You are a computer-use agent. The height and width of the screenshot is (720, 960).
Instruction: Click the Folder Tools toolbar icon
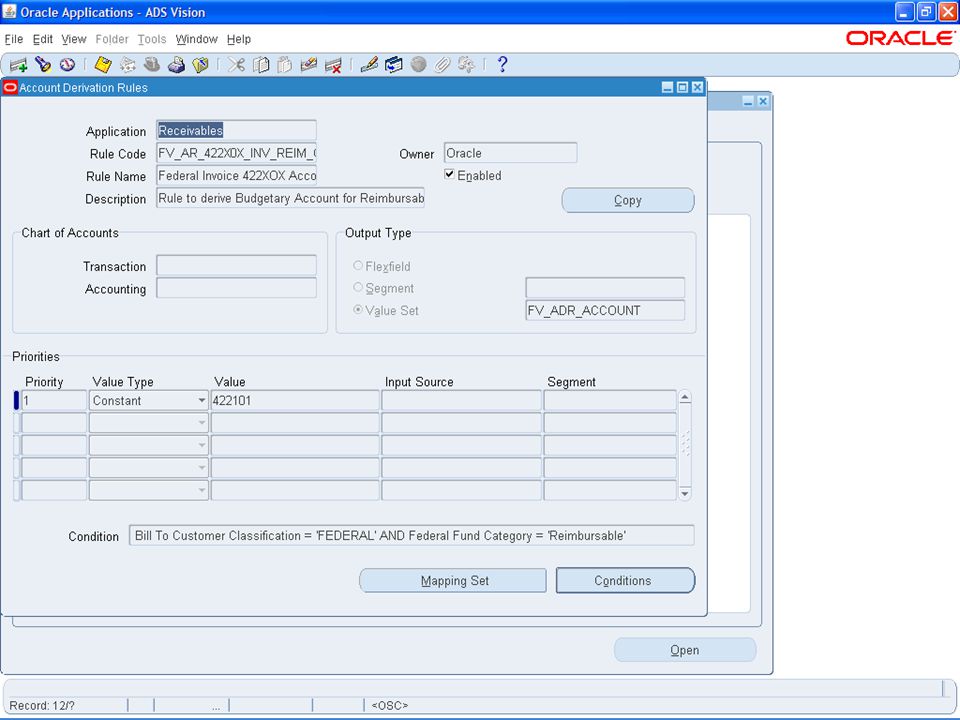[467, 64]
